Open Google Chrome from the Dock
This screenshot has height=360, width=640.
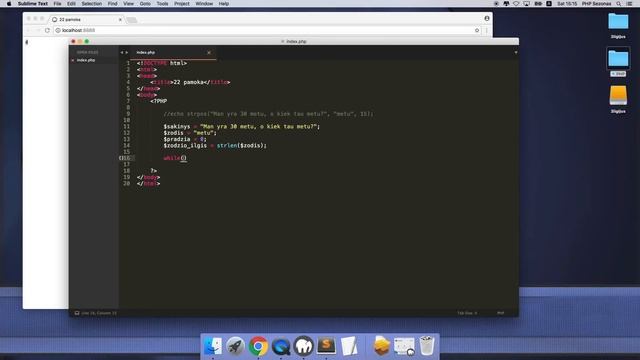click(x=258, y=347)
